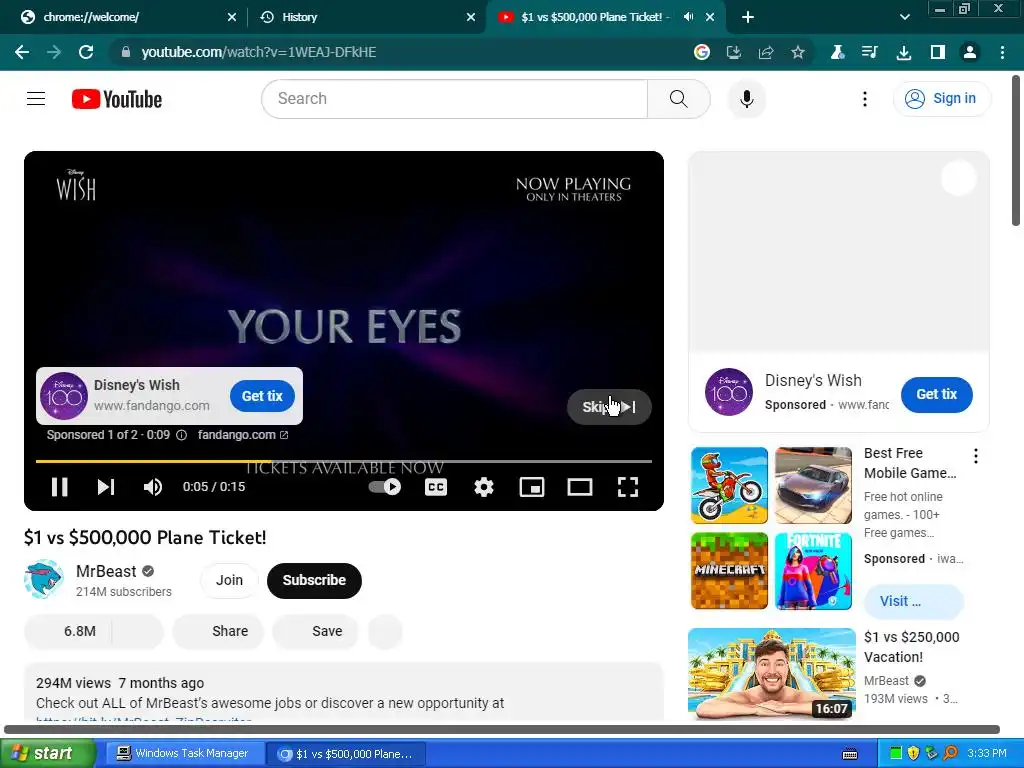Viewport: 1024px width, 768px height.
Task: Save video to playlist
Action: point(315,632)
